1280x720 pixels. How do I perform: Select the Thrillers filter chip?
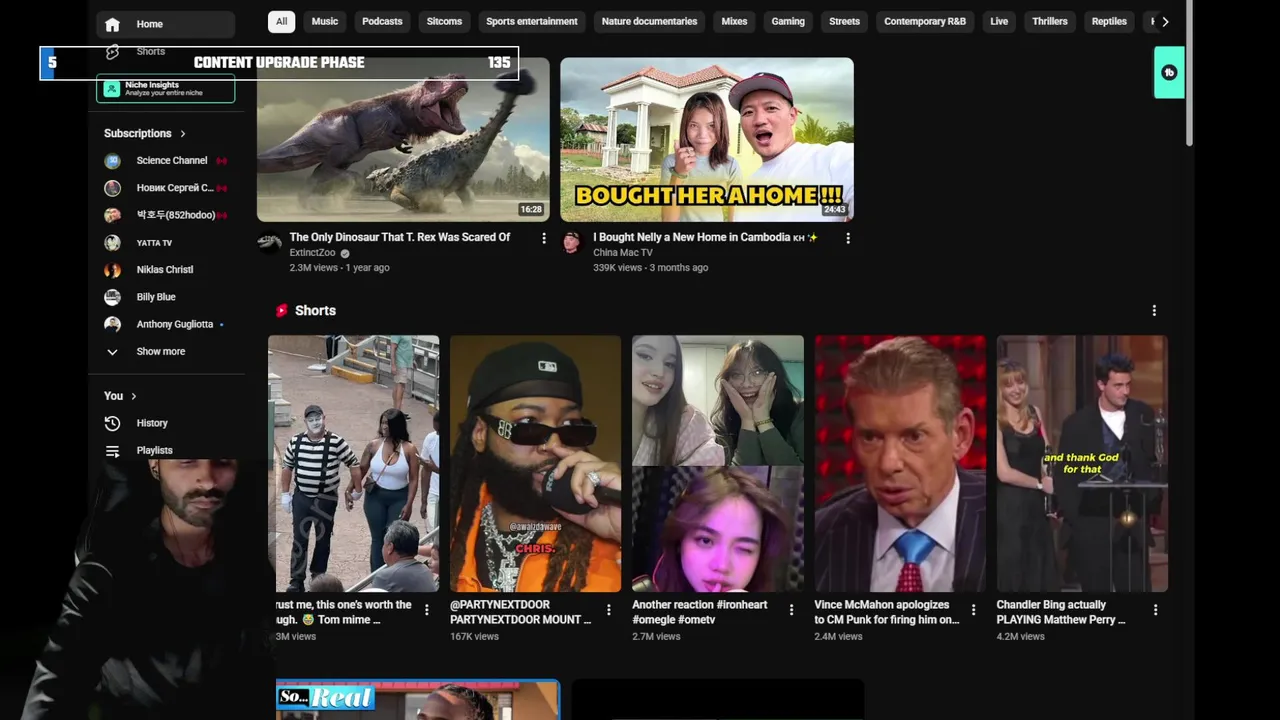pyautogui.click(x=1050, y=21)
